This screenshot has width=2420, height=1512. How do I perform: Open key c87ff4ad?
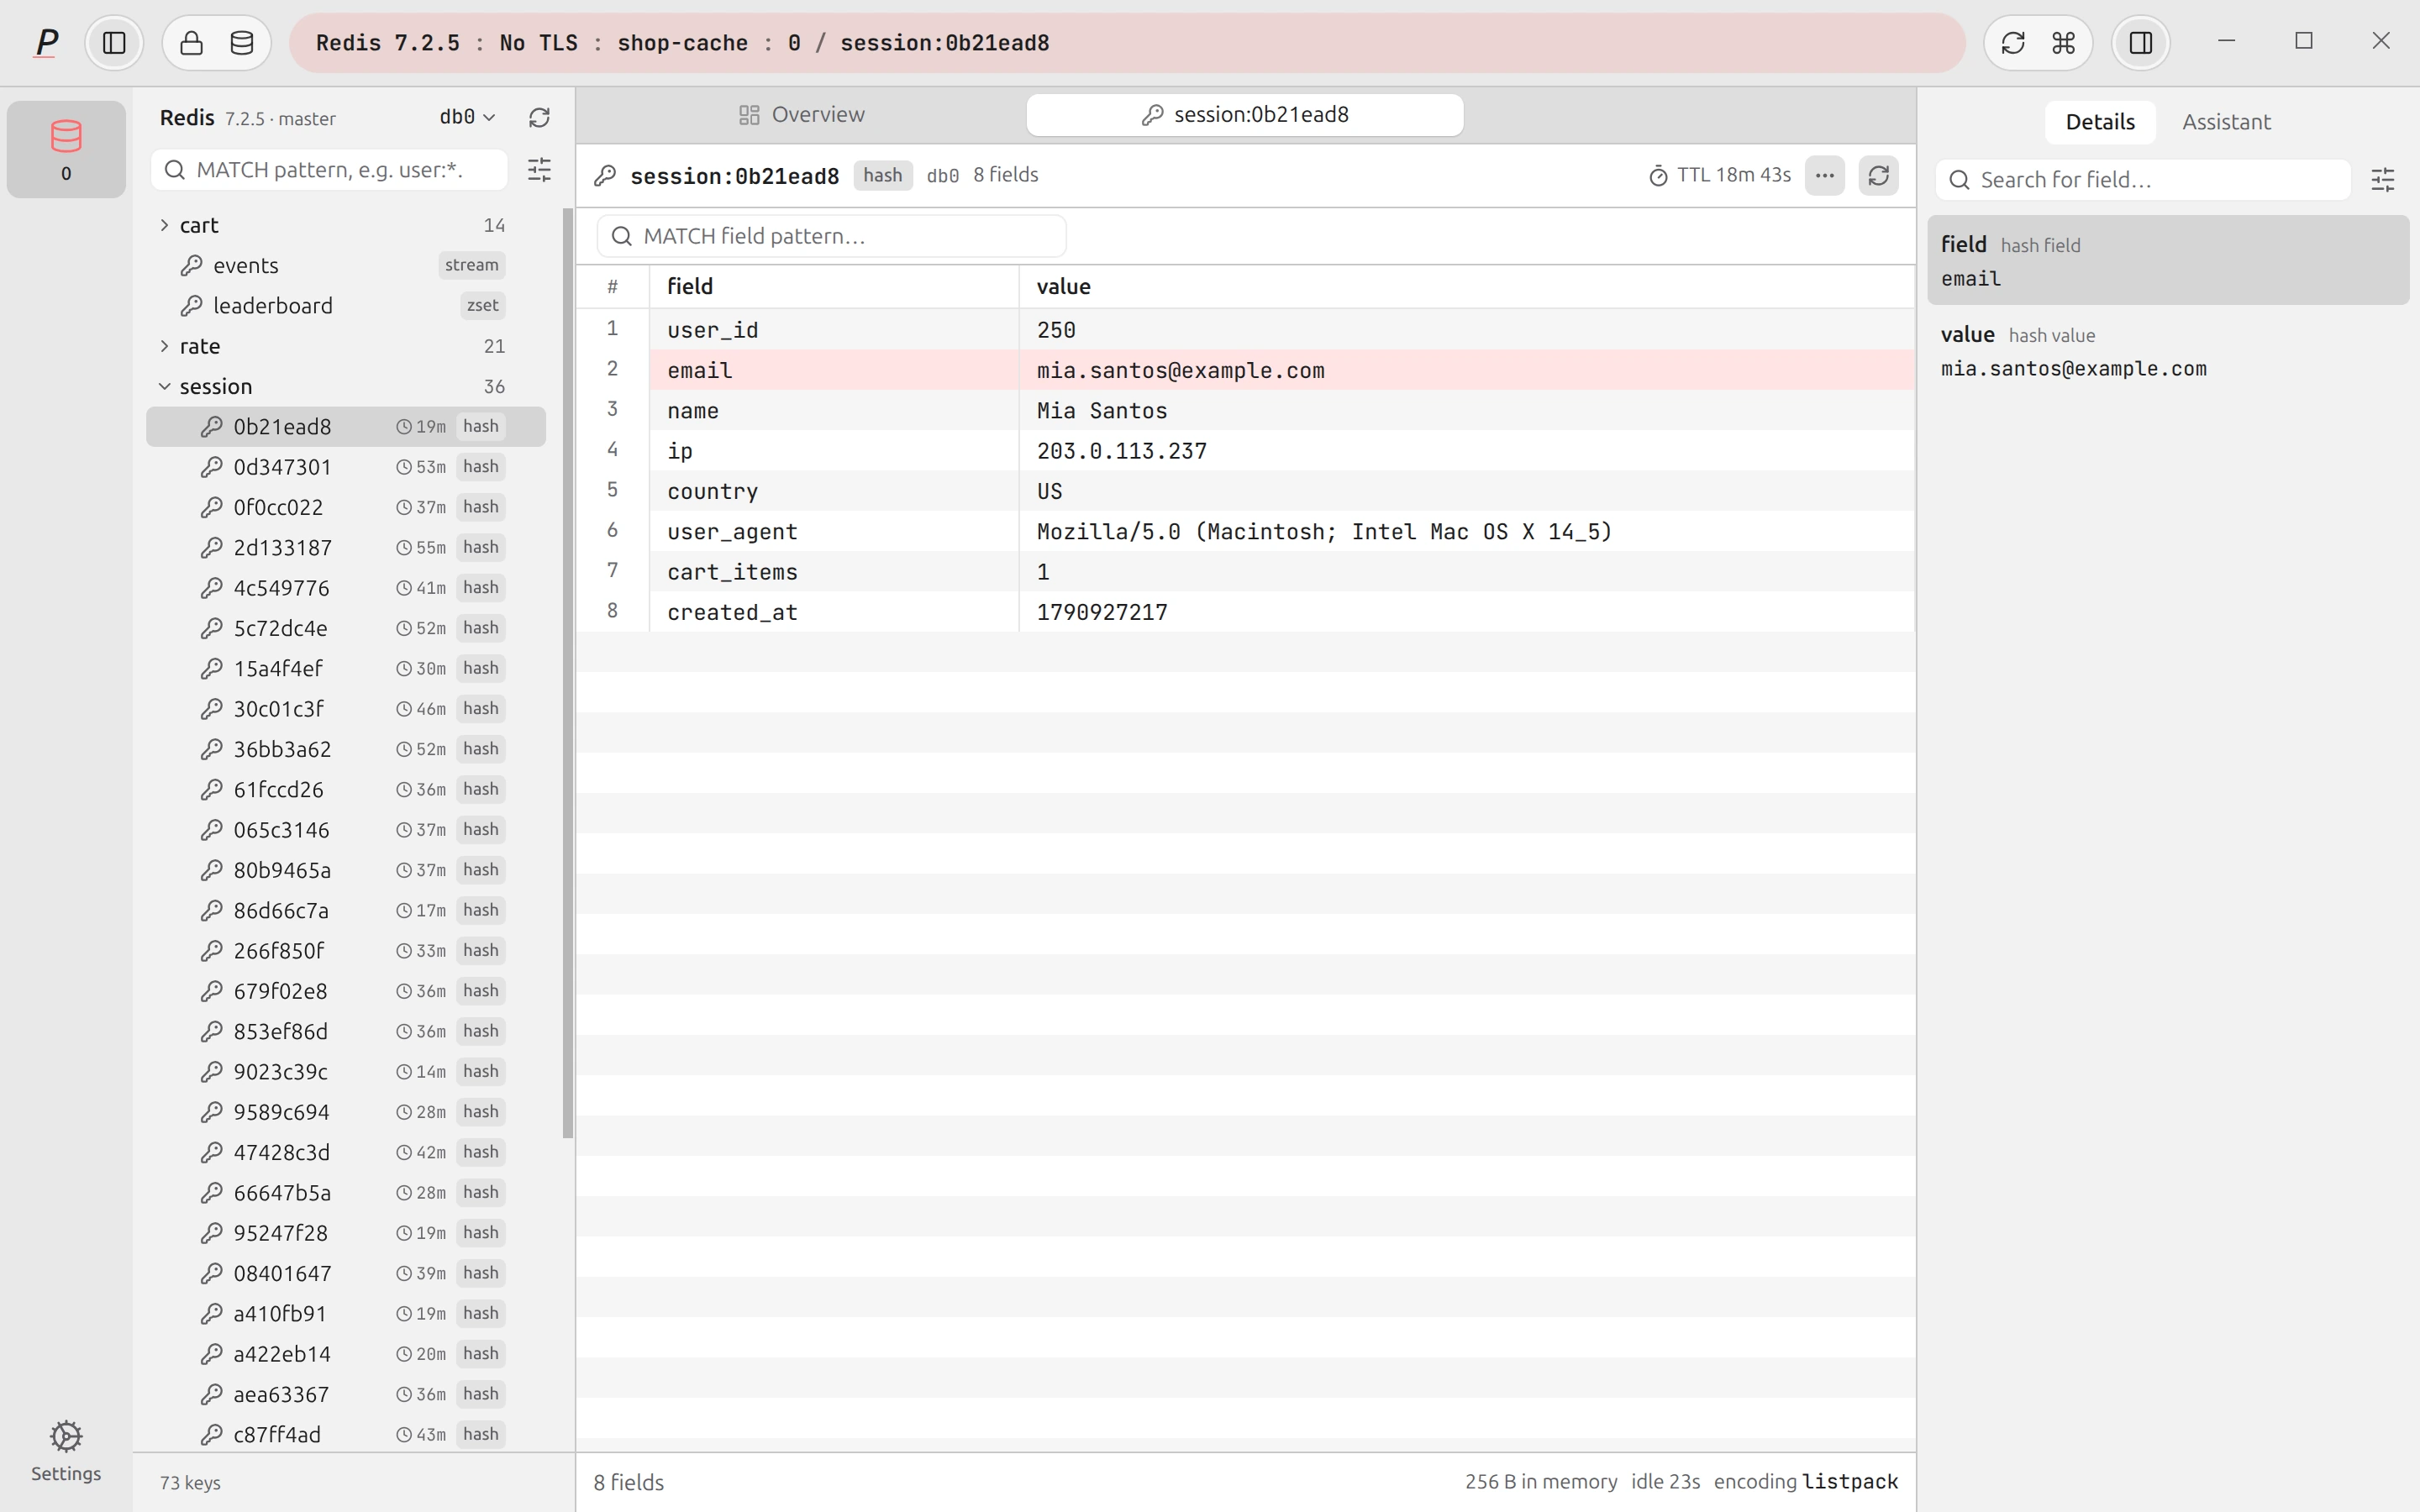pos(346,1435)
